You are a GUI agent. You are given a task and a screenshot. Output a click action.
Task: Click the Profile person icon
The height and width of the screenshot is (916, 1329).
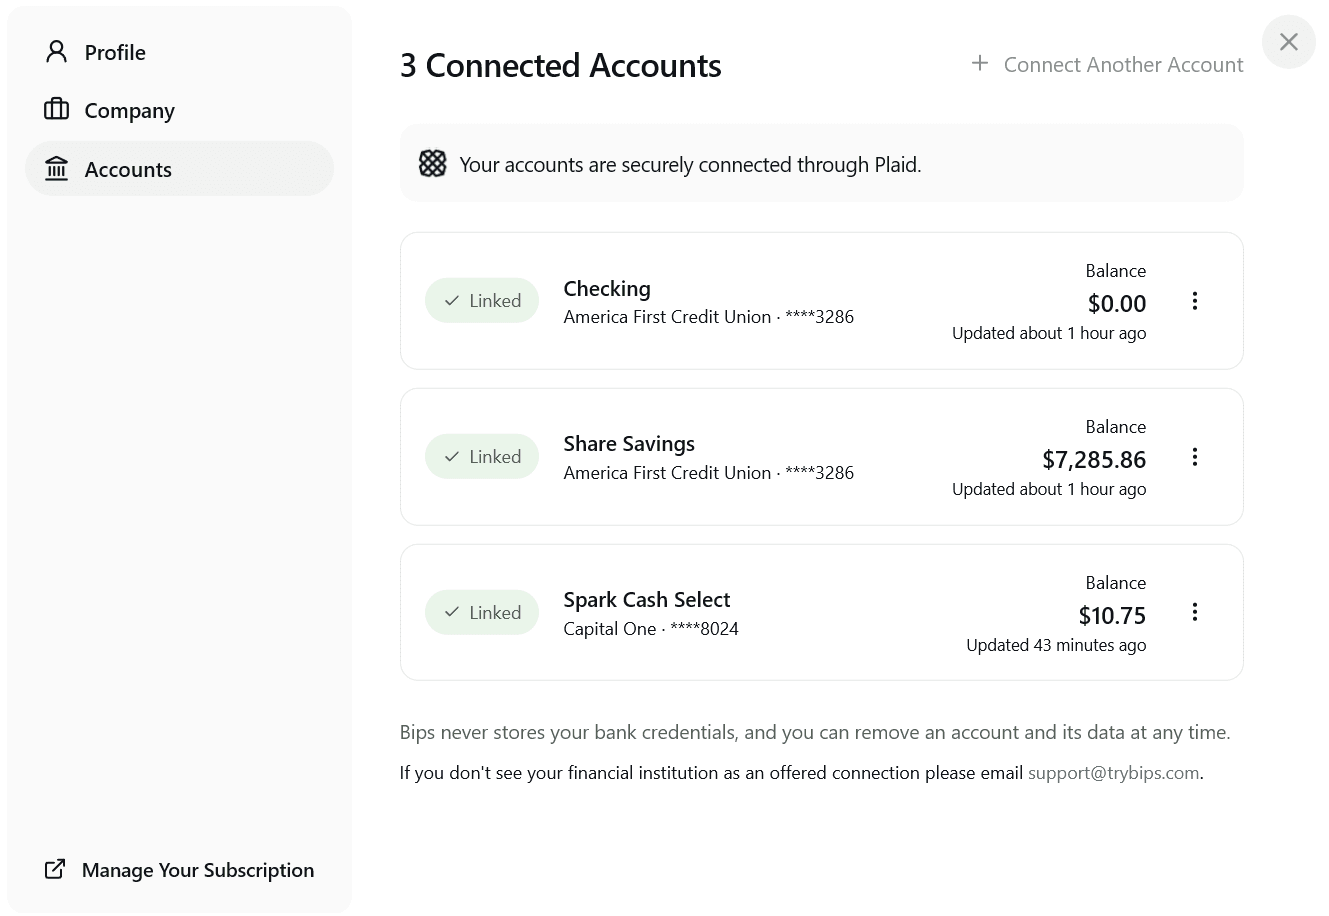(56, 52)
